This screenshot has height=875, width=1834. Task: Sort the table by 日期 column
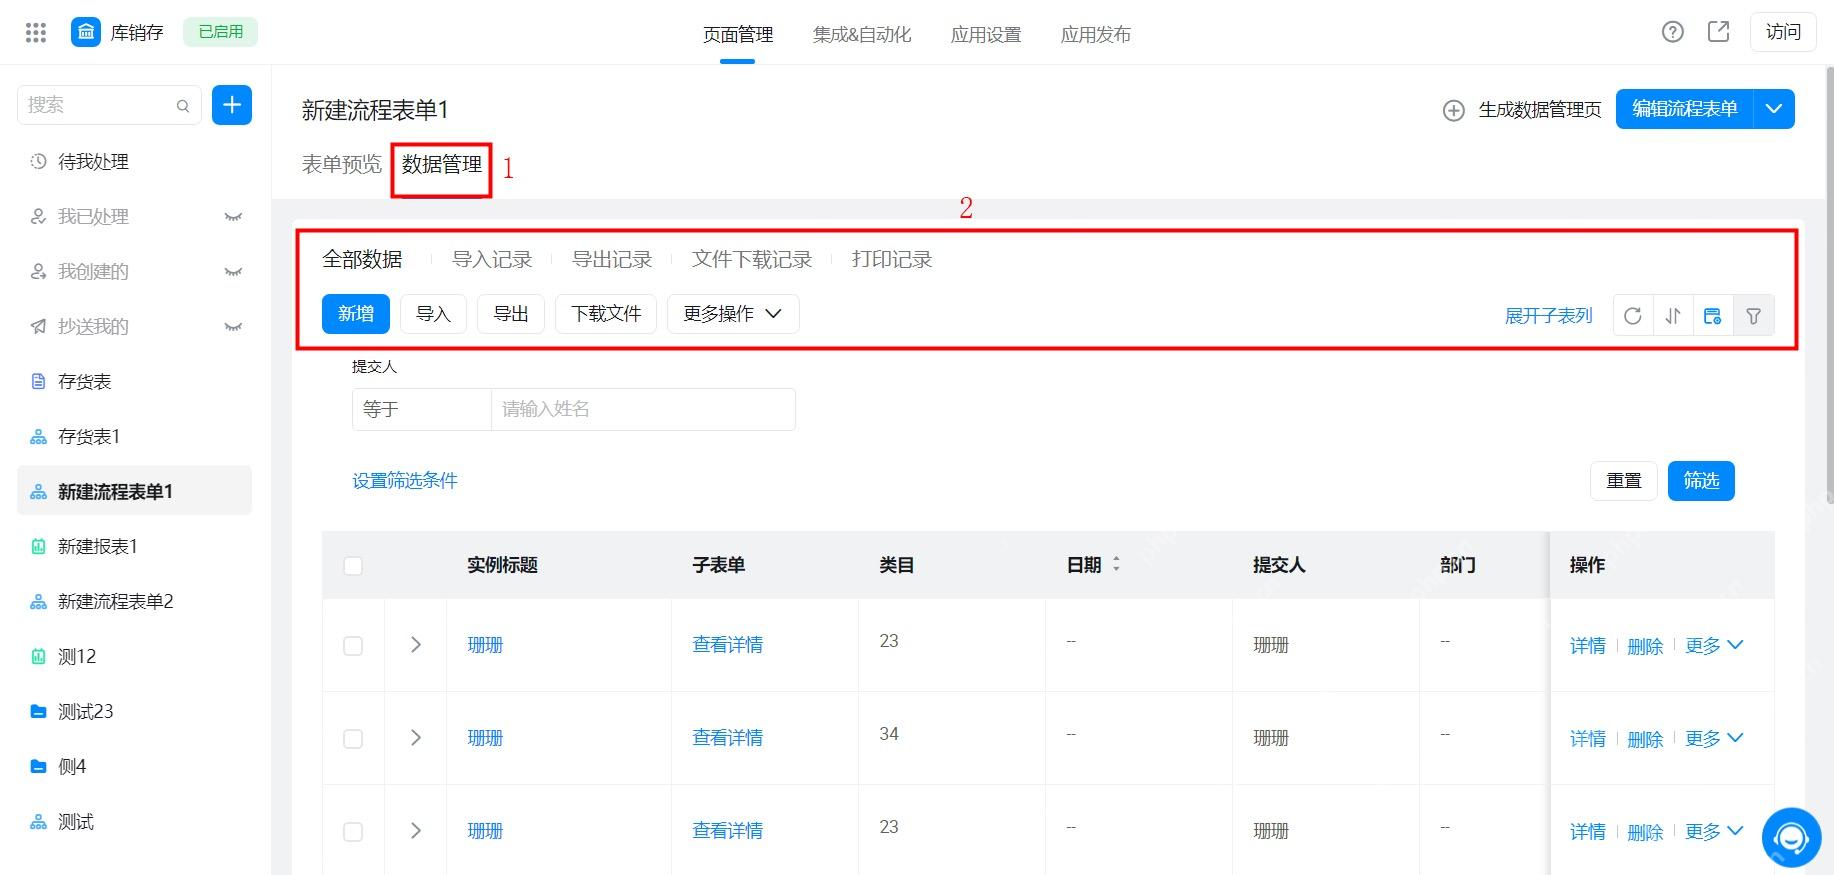[1116, 565]
